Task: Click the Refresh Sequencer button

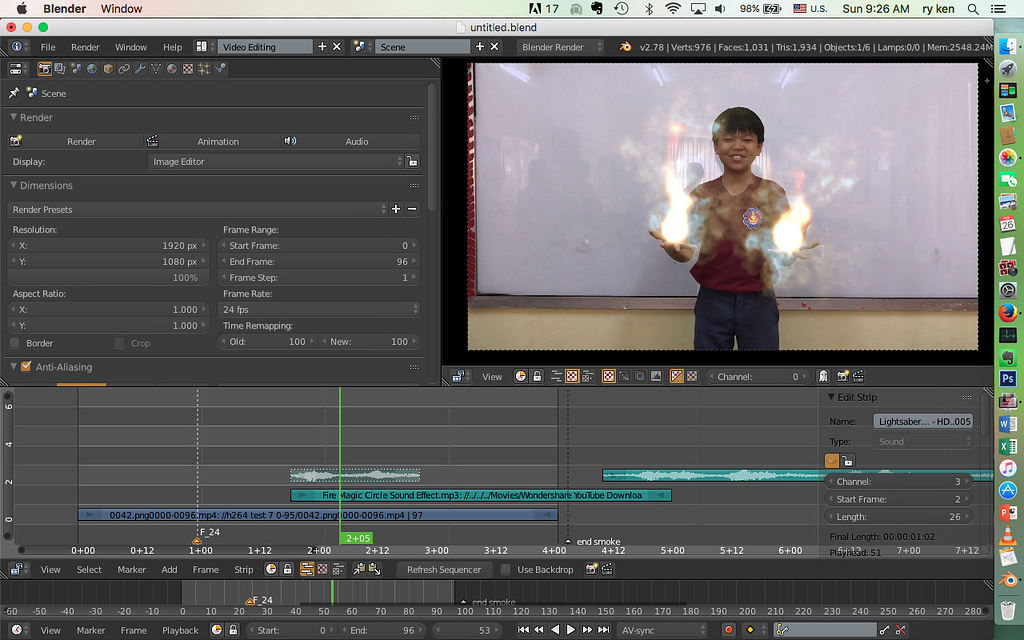Action: [444, 569]
